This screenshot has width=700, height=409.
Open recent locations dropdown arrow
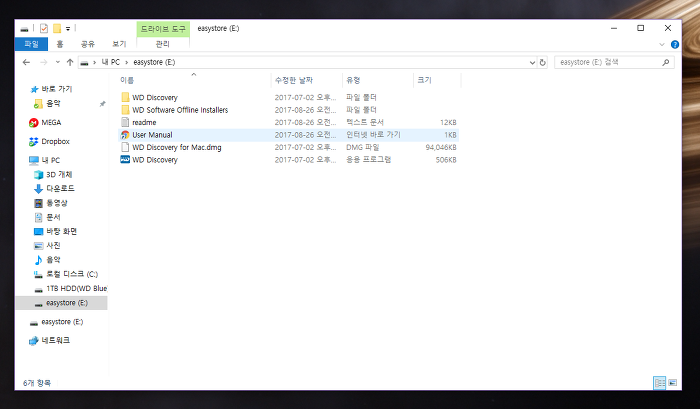pyautogui.click(x=58, y=63)
